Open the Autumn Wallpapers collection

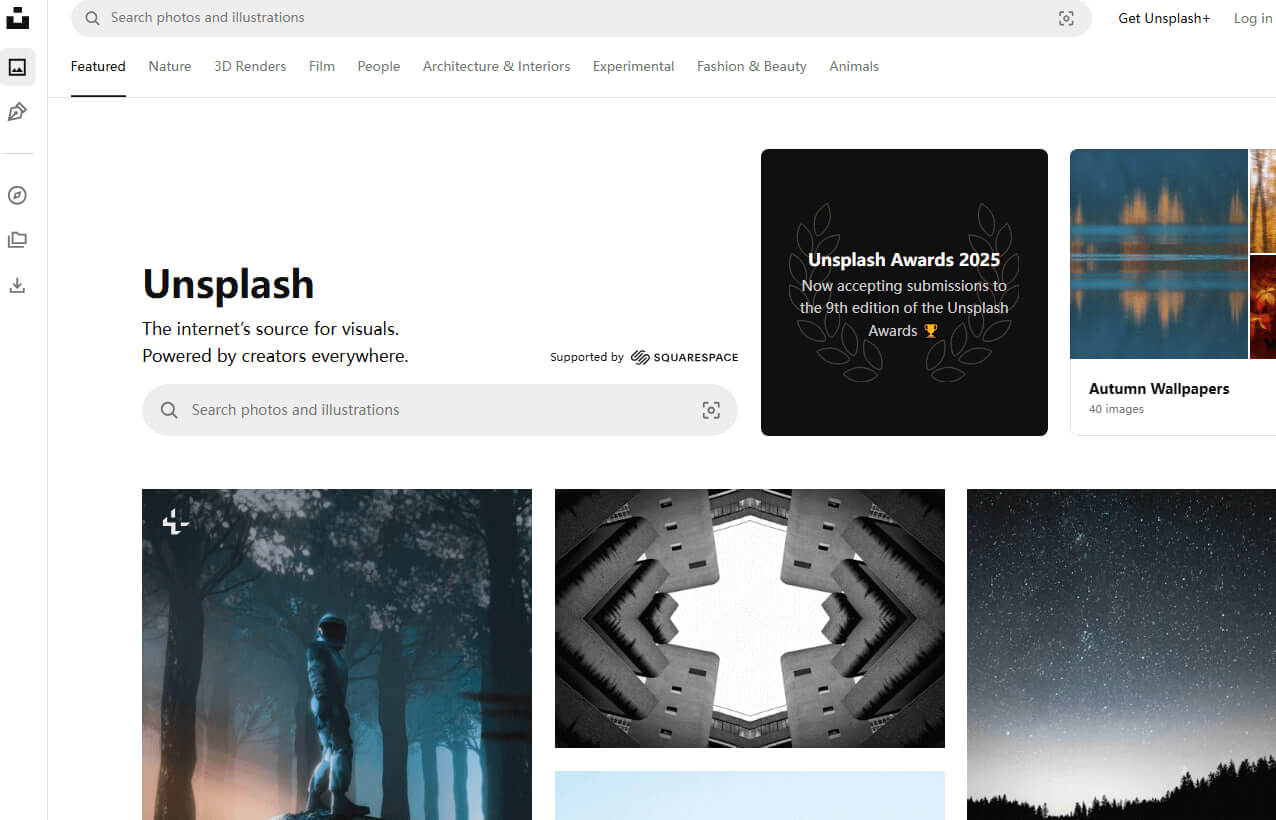[x=1159, y=389]
